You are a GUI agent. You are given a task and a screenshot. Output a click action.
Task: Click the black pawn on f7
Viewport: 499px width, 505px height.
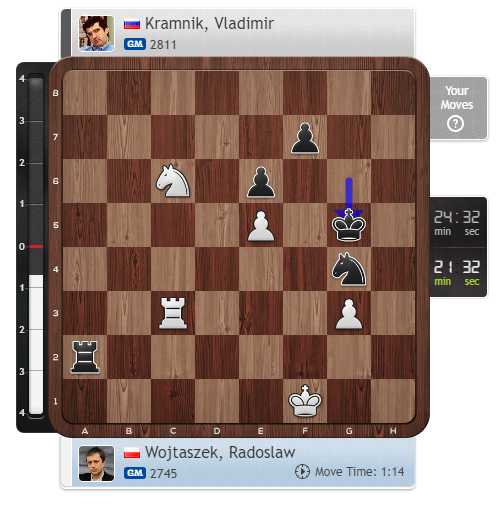point(305,138)
